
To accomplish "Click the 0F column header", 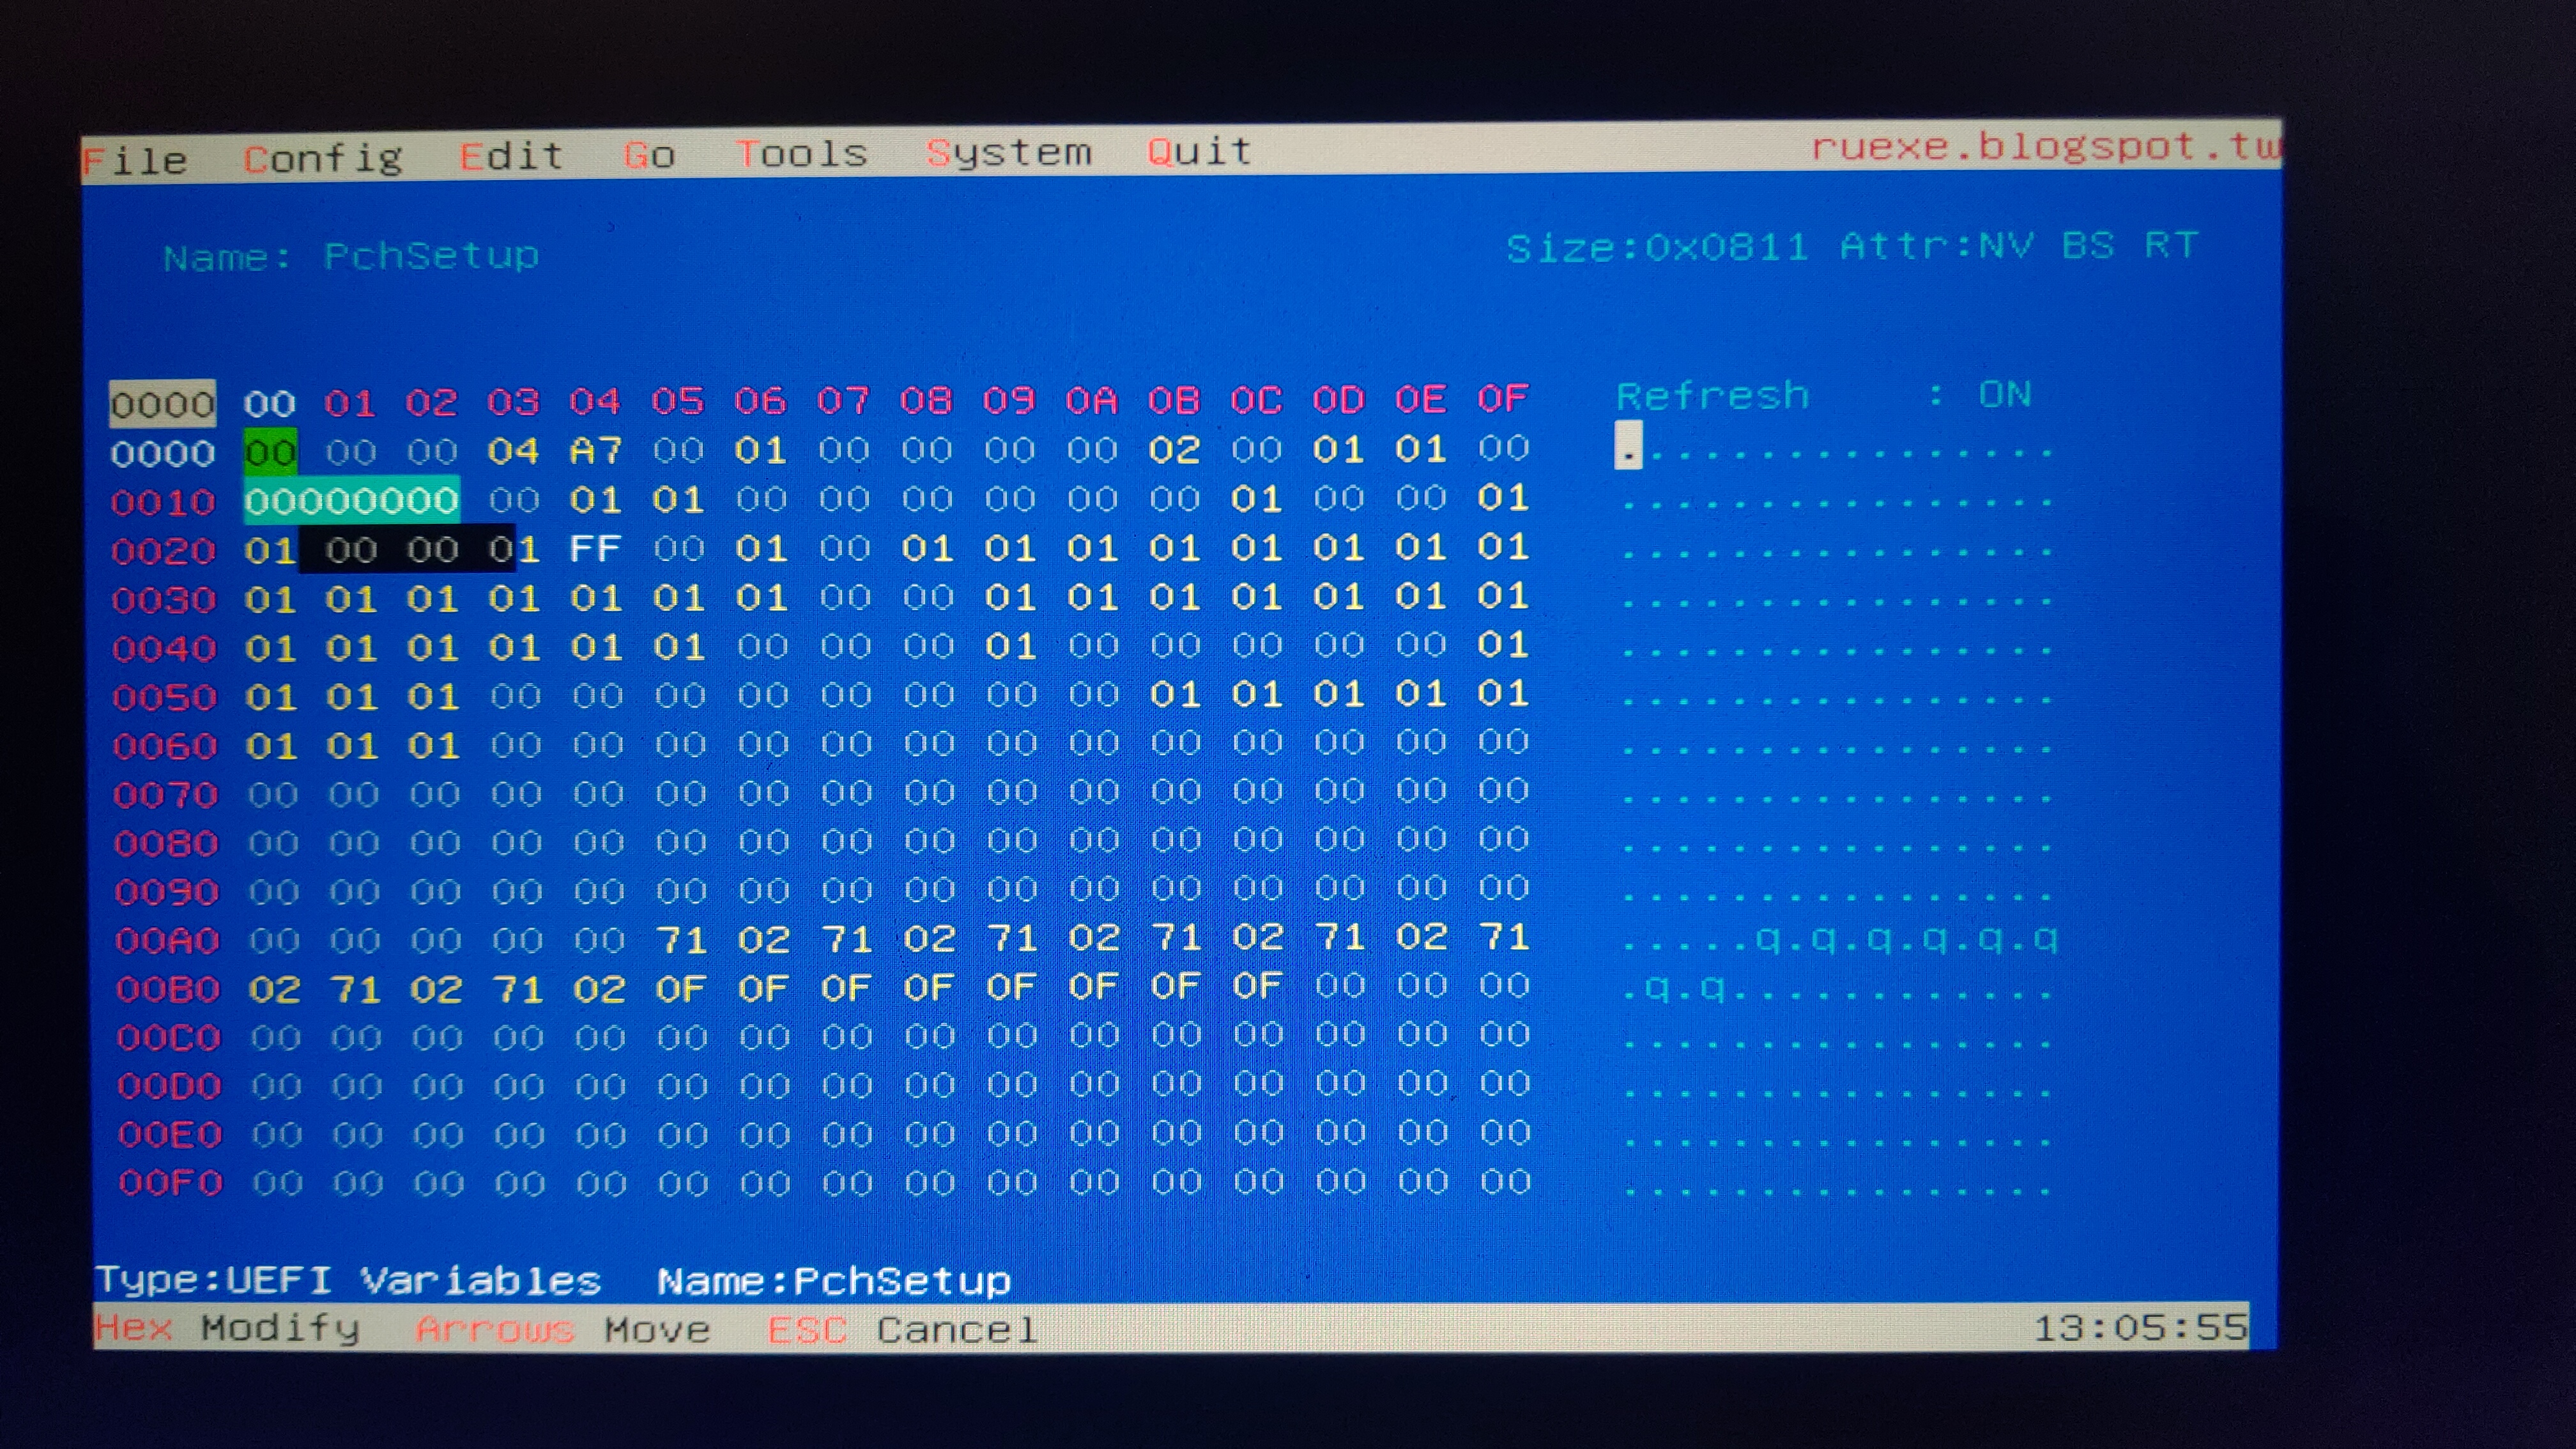I will point(1502,399).
